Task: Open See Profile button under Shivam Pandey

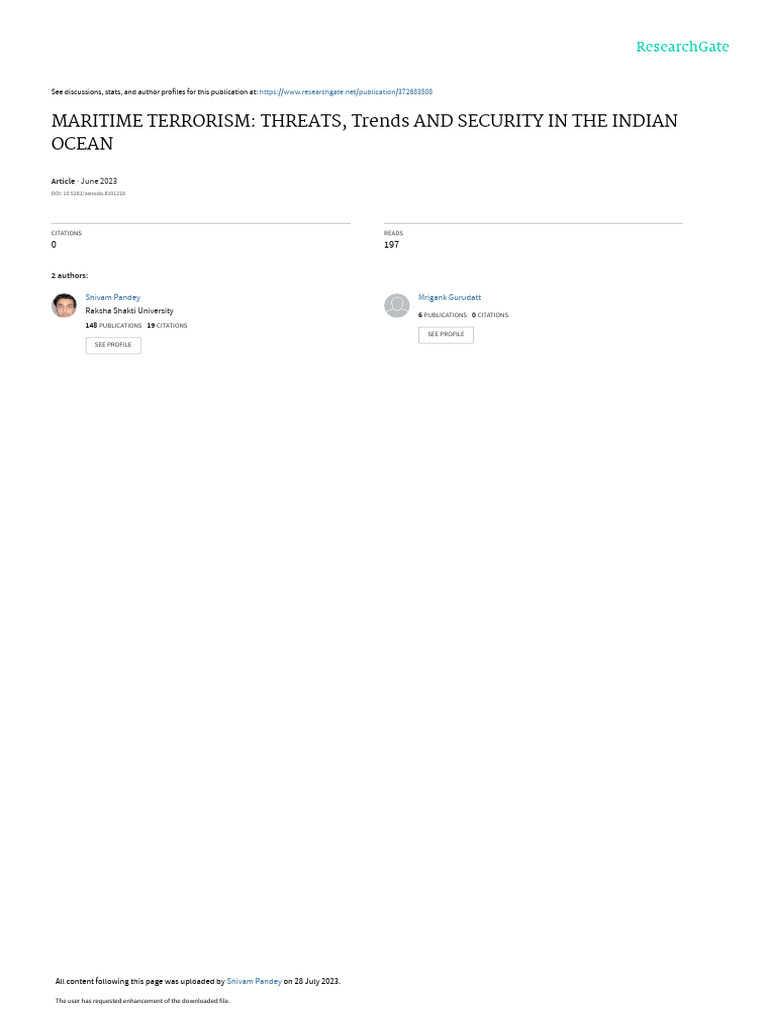Action: [113, 345]
